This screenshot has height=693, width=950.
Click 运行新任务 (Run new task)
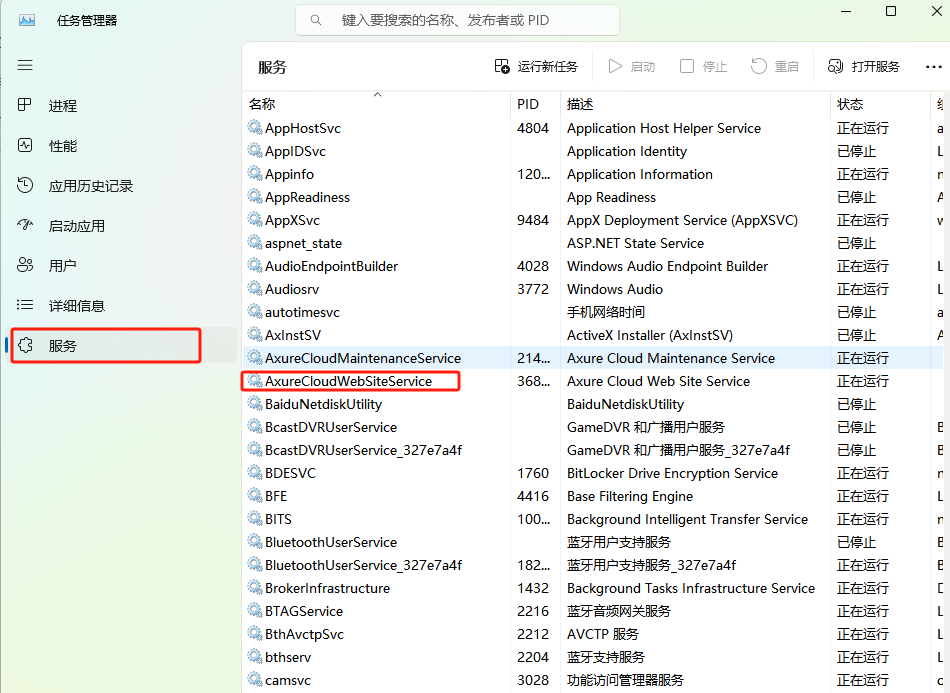(x=536, y=67)
